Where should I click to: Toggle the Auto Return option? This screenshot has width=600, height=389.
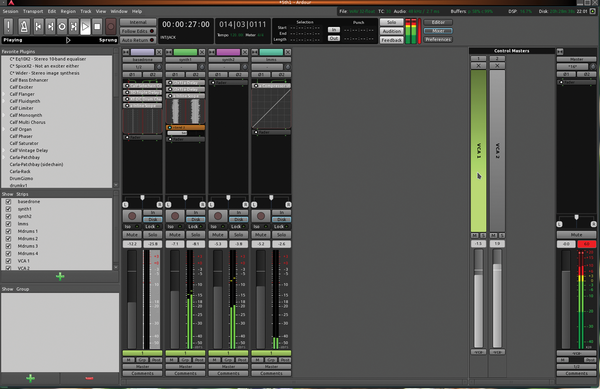[x=138, y=40]
